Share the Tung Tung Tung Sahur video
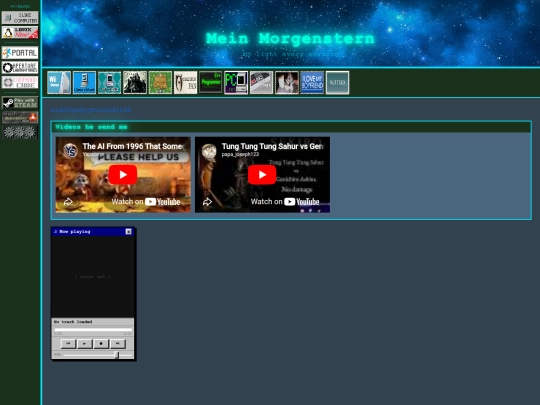 click(x=207, y=202)
